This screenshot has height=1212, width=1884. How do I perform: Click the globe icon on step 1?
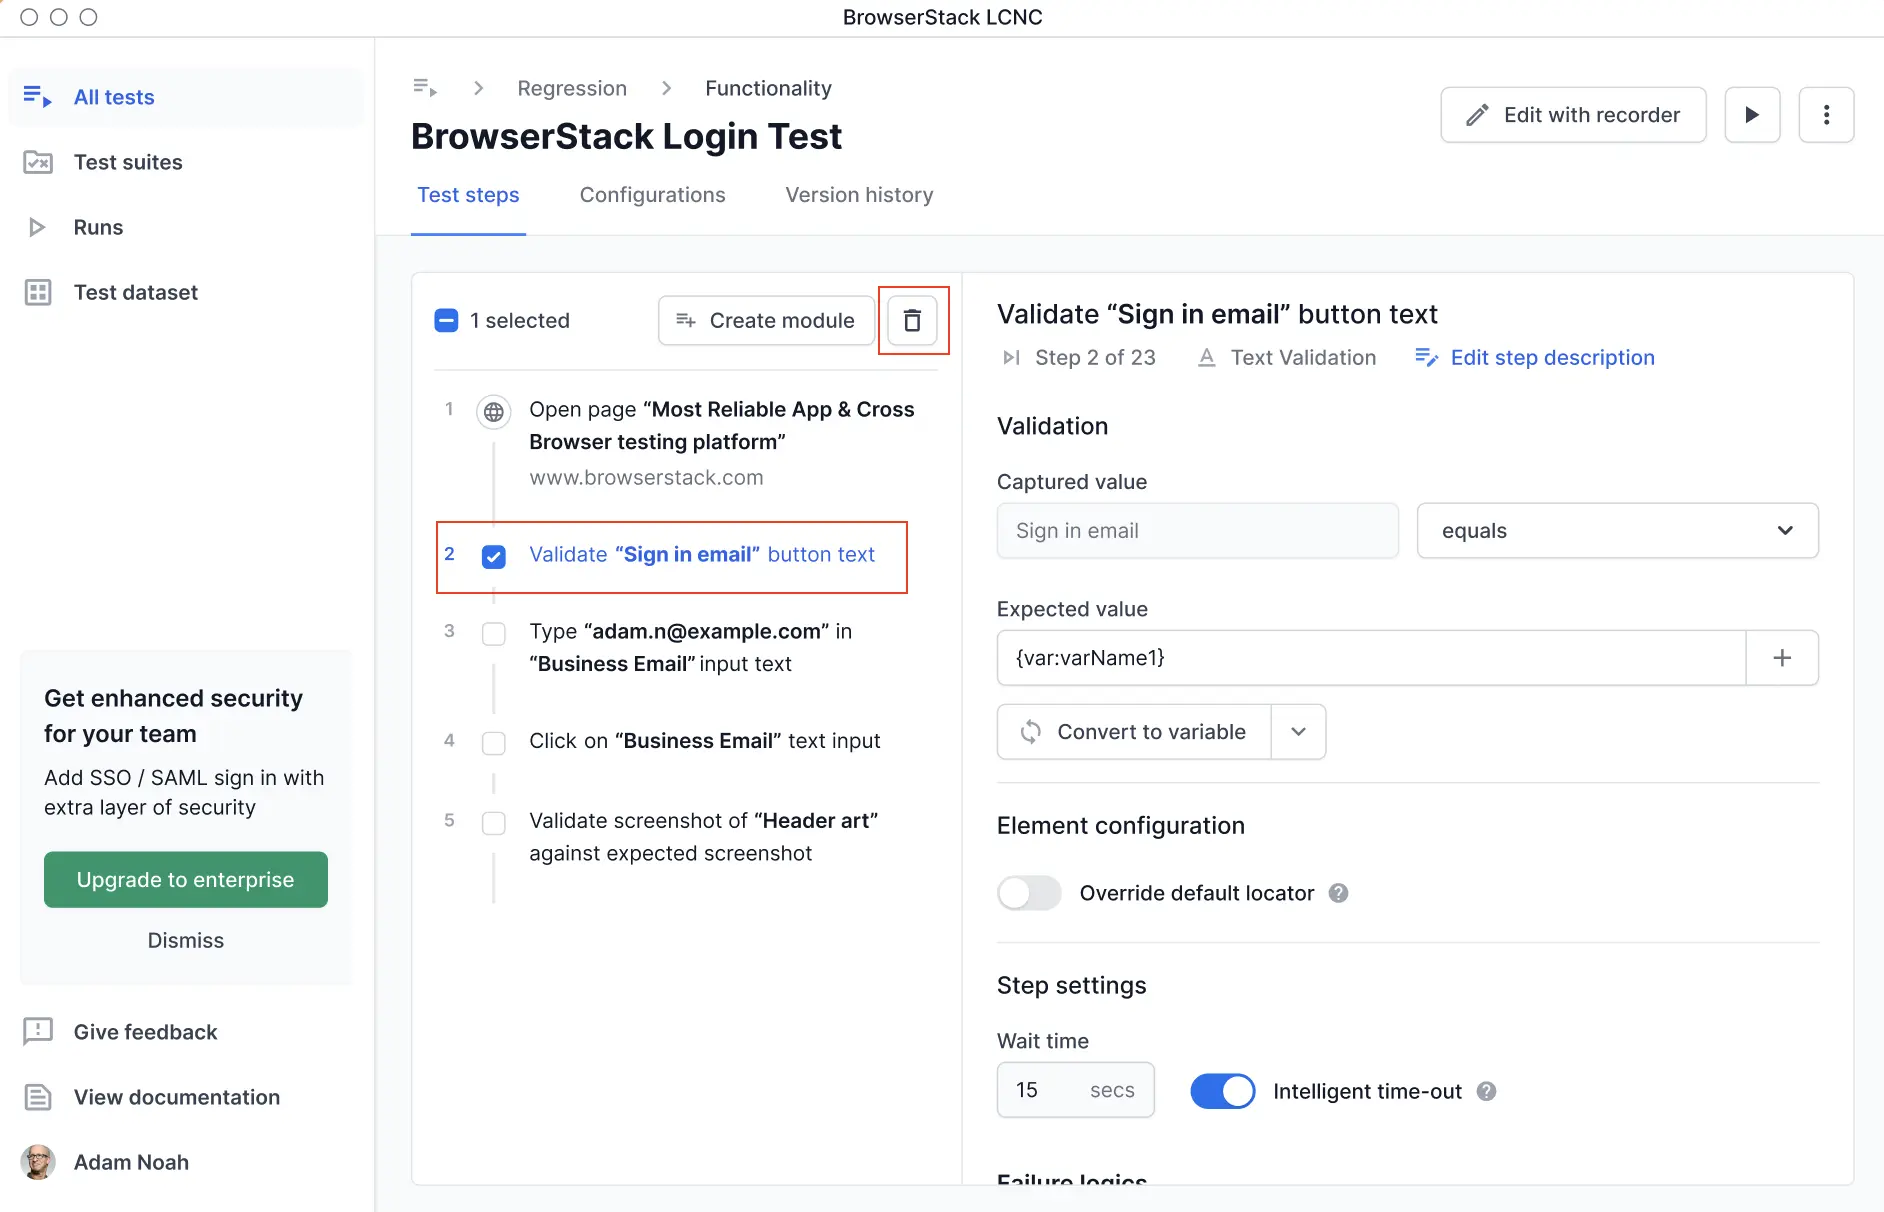point(493,411)
